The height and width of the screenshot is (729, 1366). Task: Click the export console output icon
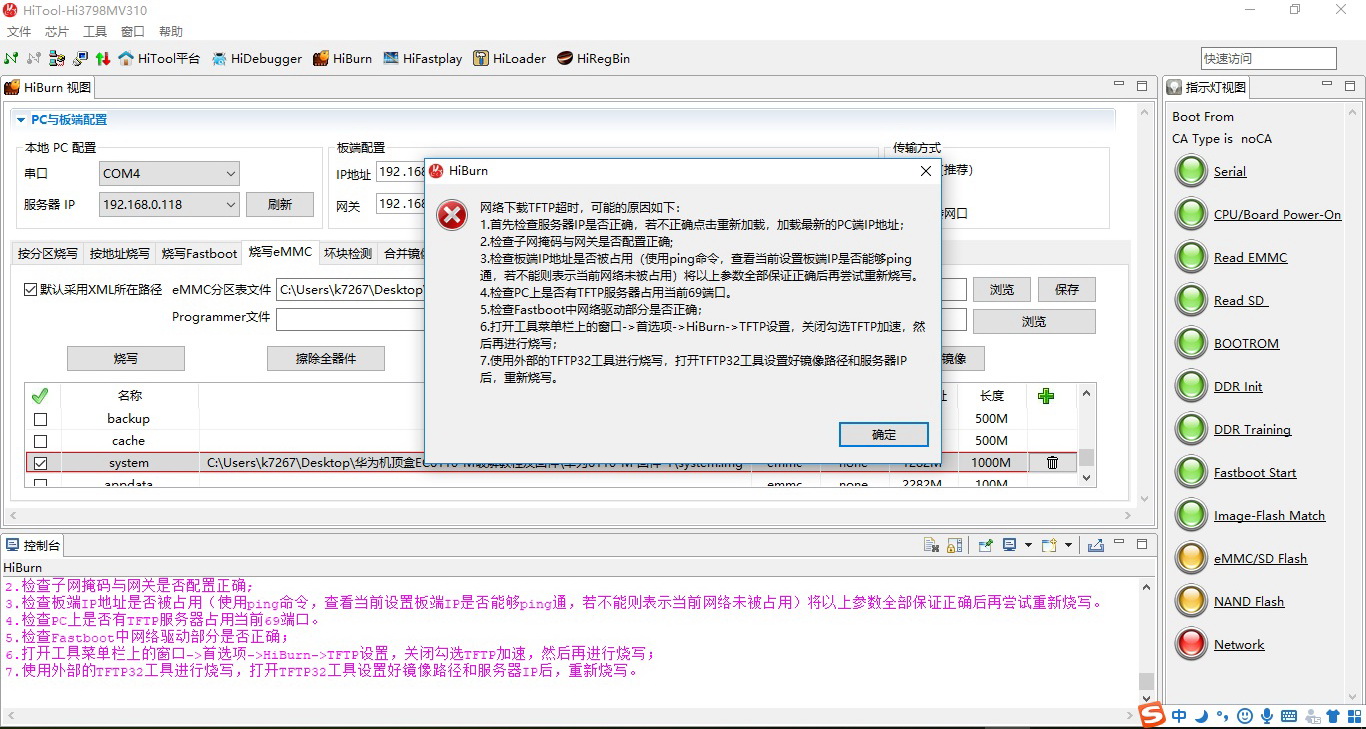[1095, 545]
